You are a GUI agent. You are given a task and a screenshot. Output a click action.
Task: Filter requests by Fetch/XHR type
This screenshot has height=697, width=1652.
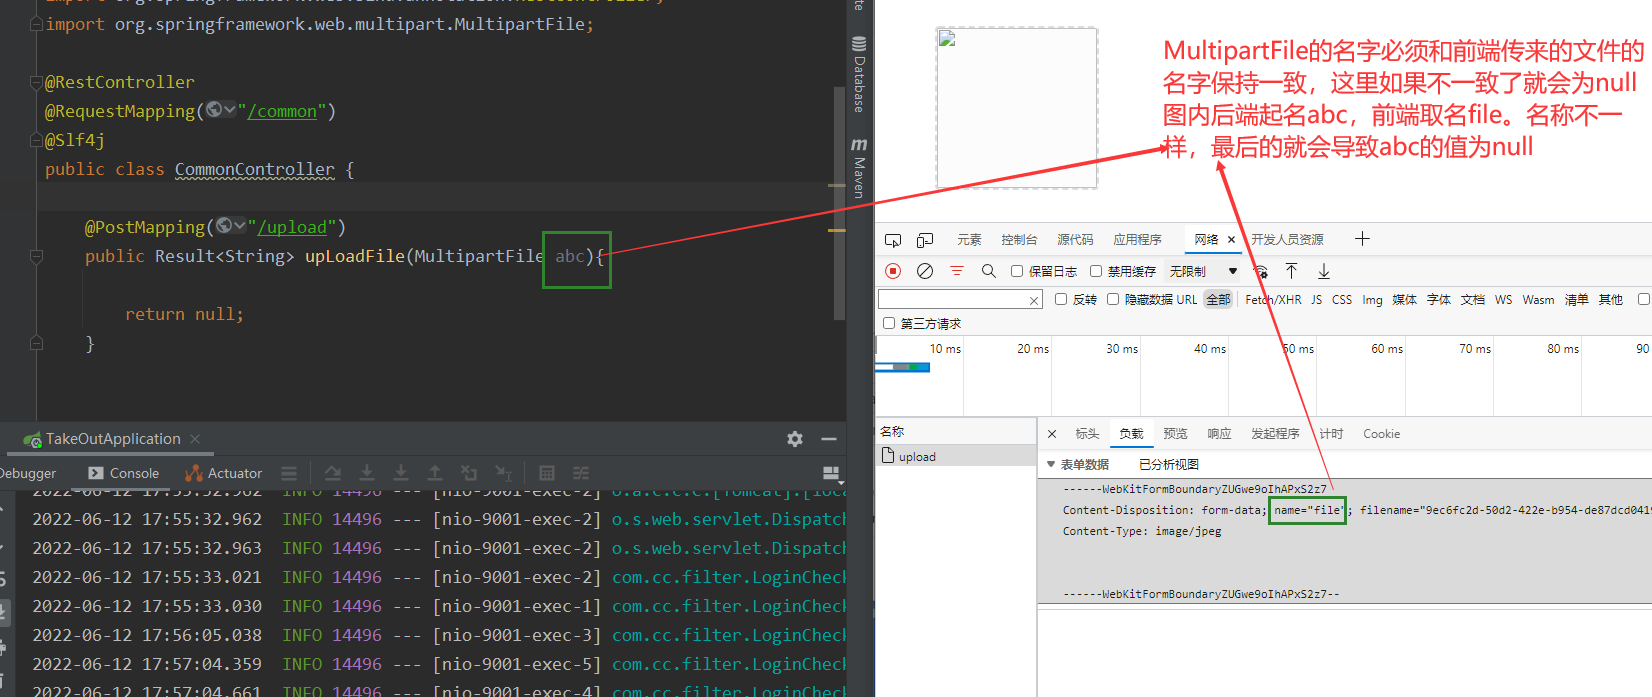pyautogui.click(x=1273, y=299)
